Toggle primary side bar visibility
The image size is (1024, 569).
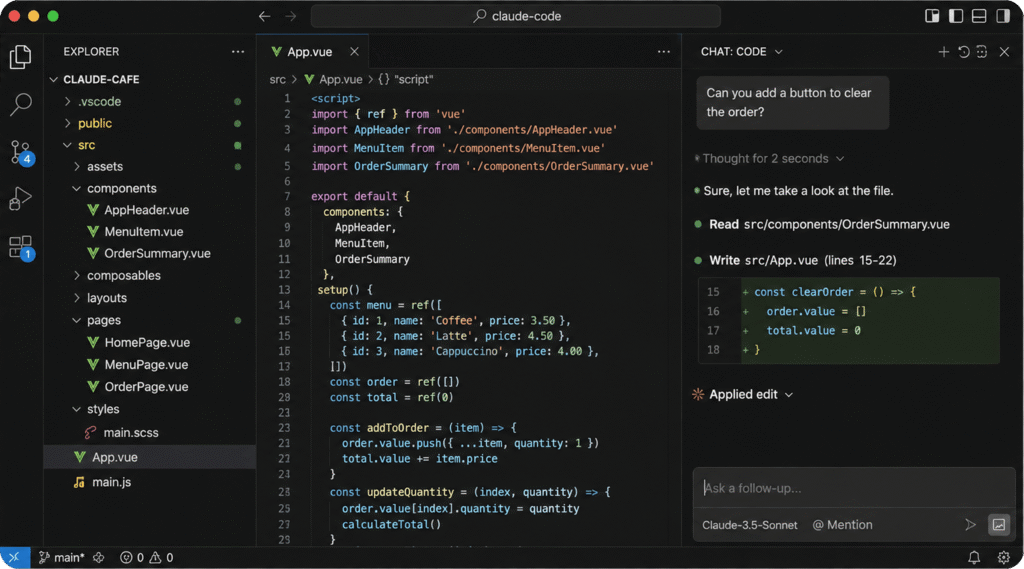coord(955,16)
